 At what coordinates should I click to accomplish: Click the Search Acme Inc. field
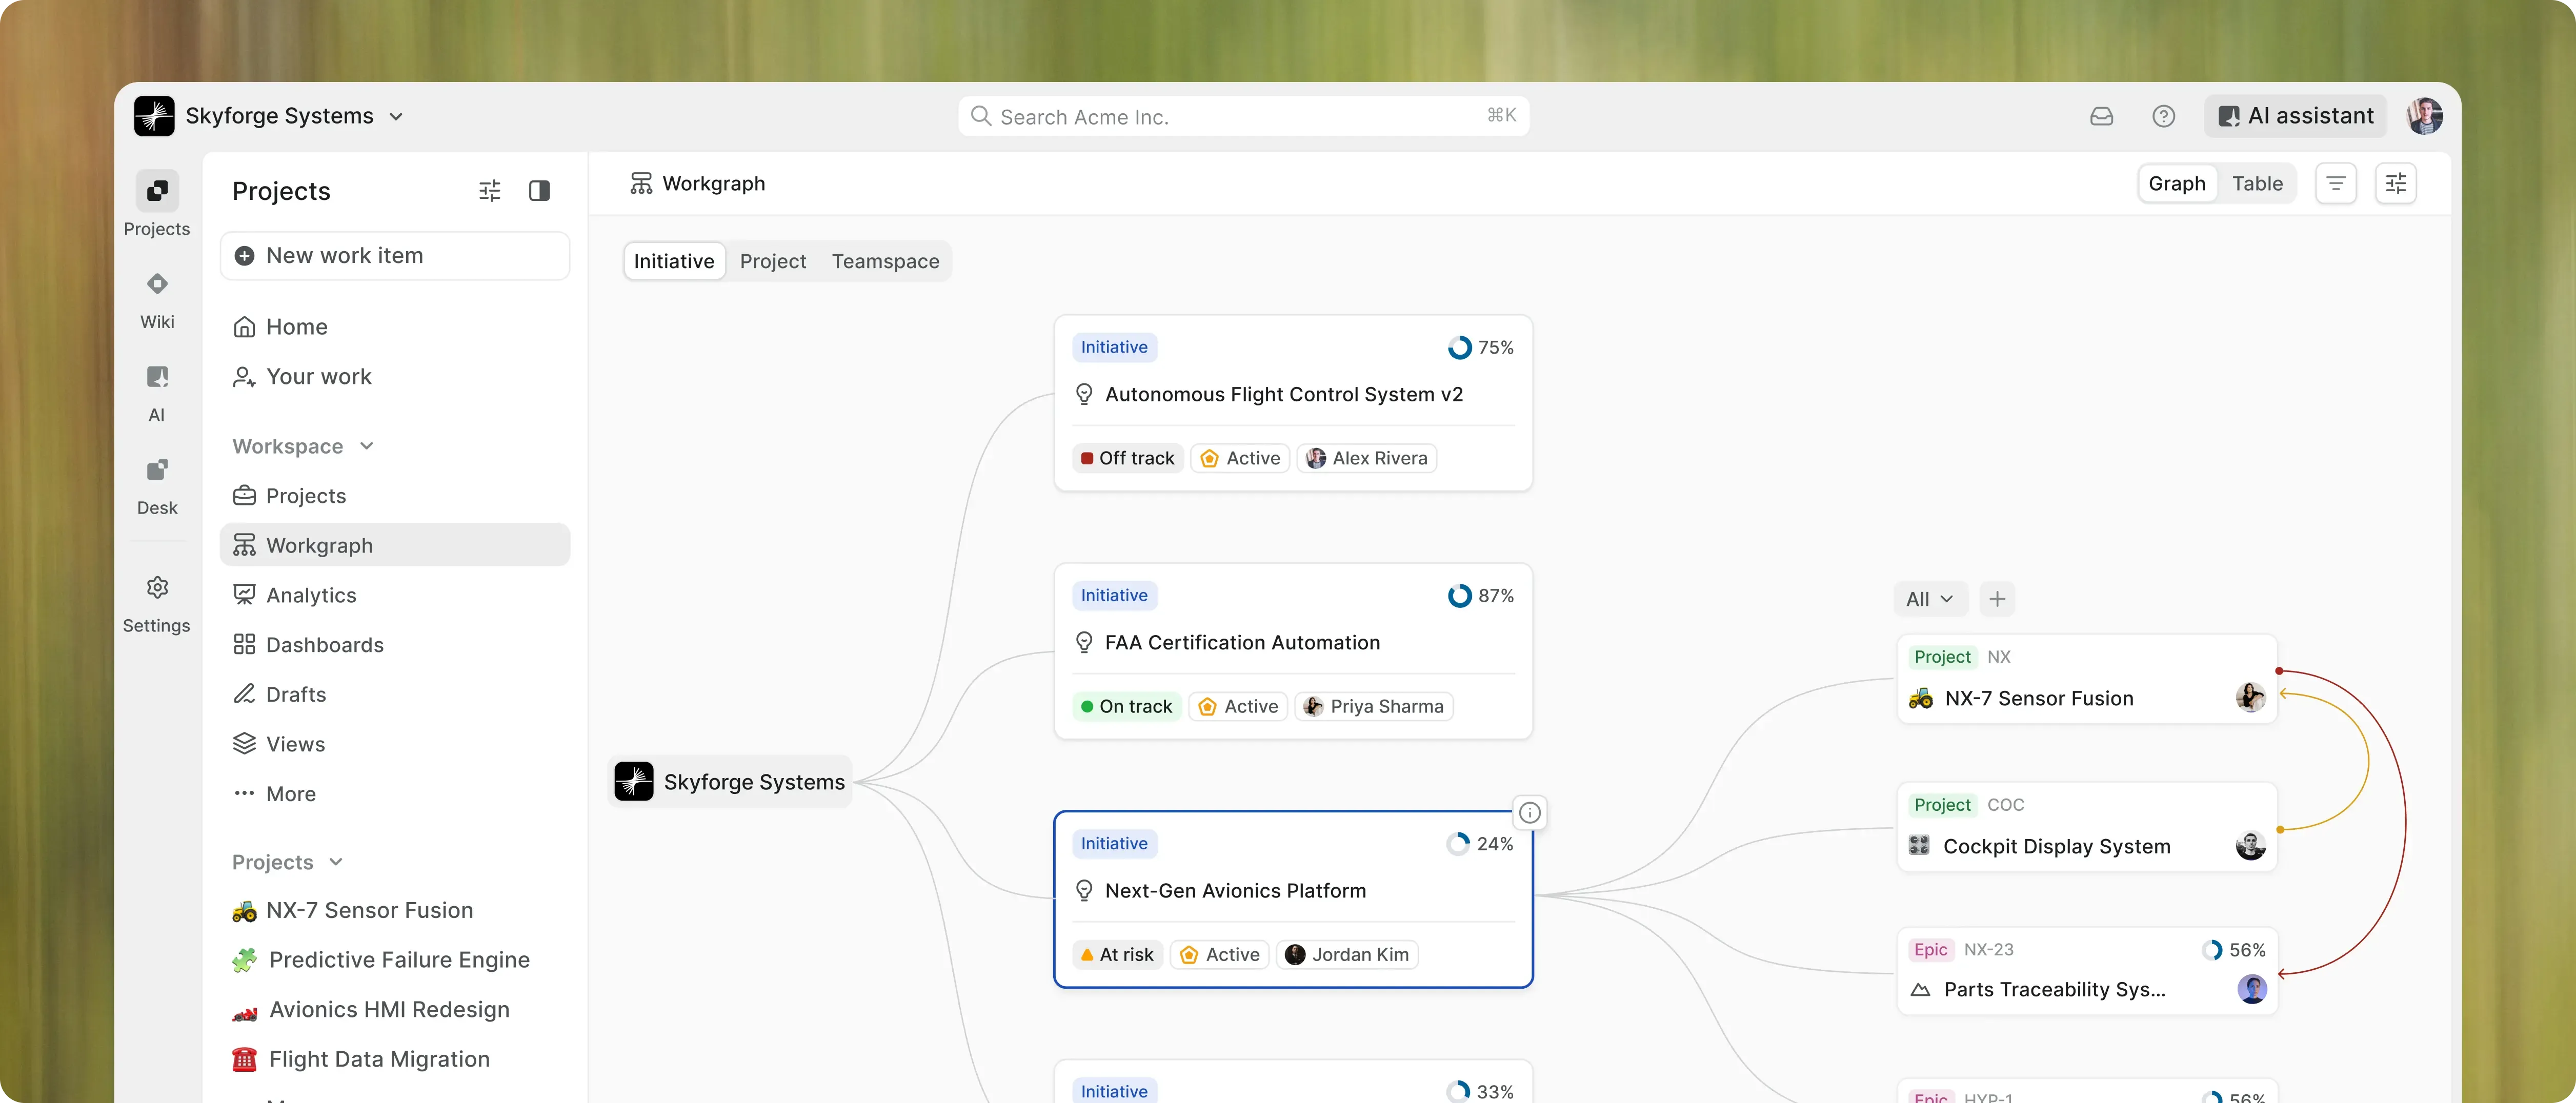pyautogui.click(x=1243, y=116)
